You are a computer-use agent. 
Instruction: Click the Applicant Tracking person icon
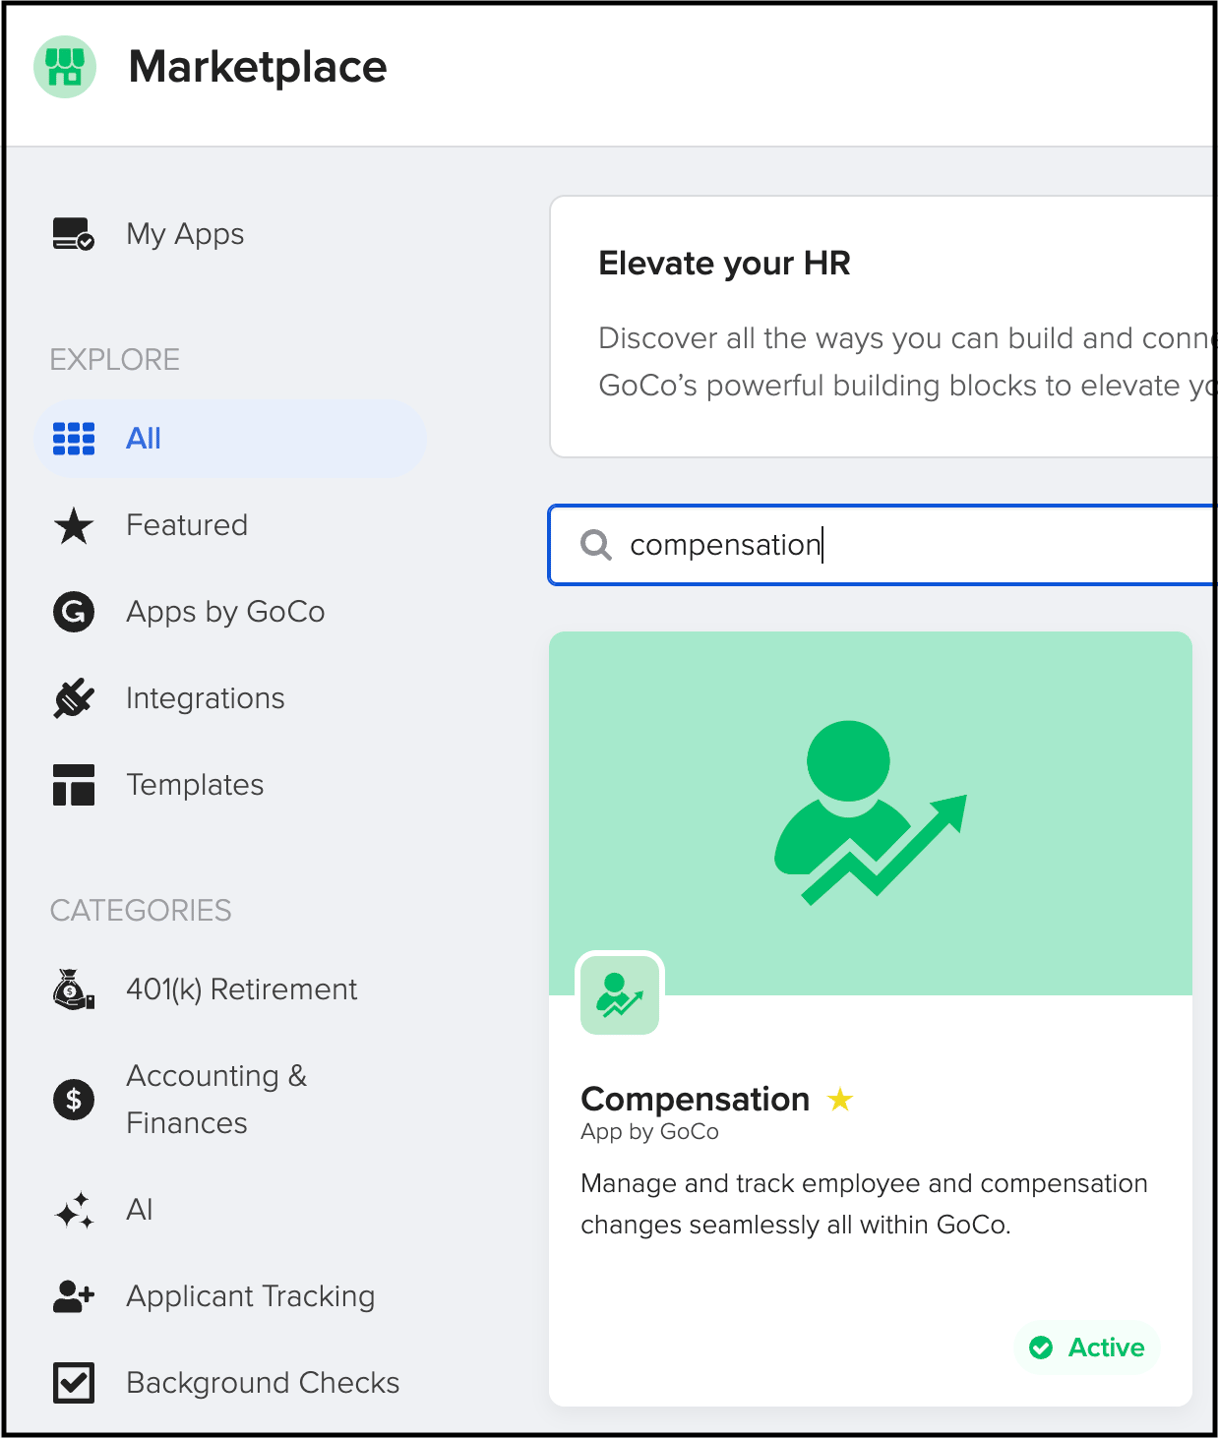(72, 1296)
